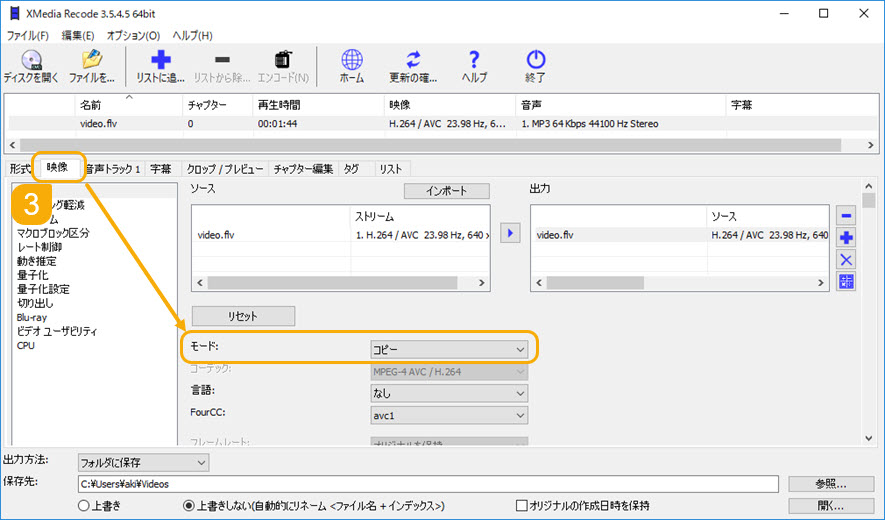Start encoding with エンコード(N) icon
This screenshot has height=520, width=885.
pos(283,67)
